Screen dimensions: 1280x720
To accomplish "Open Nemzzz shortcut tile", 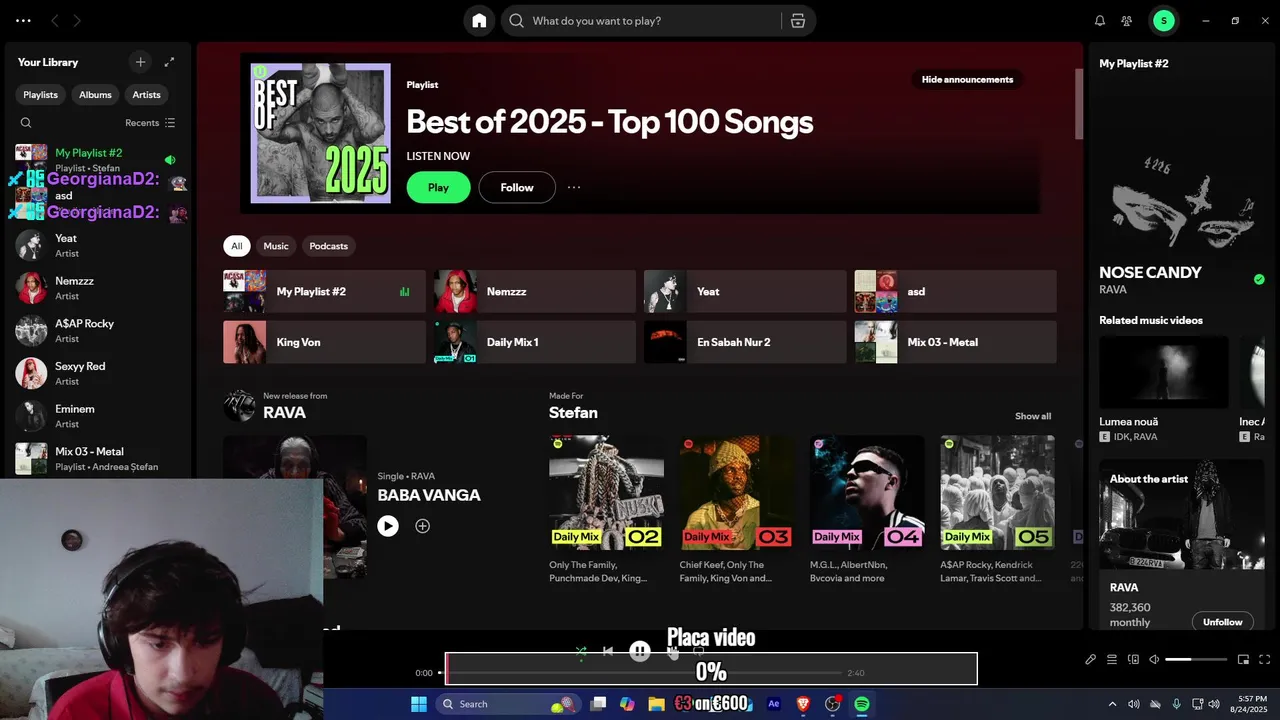I will (x=535, y=291).
